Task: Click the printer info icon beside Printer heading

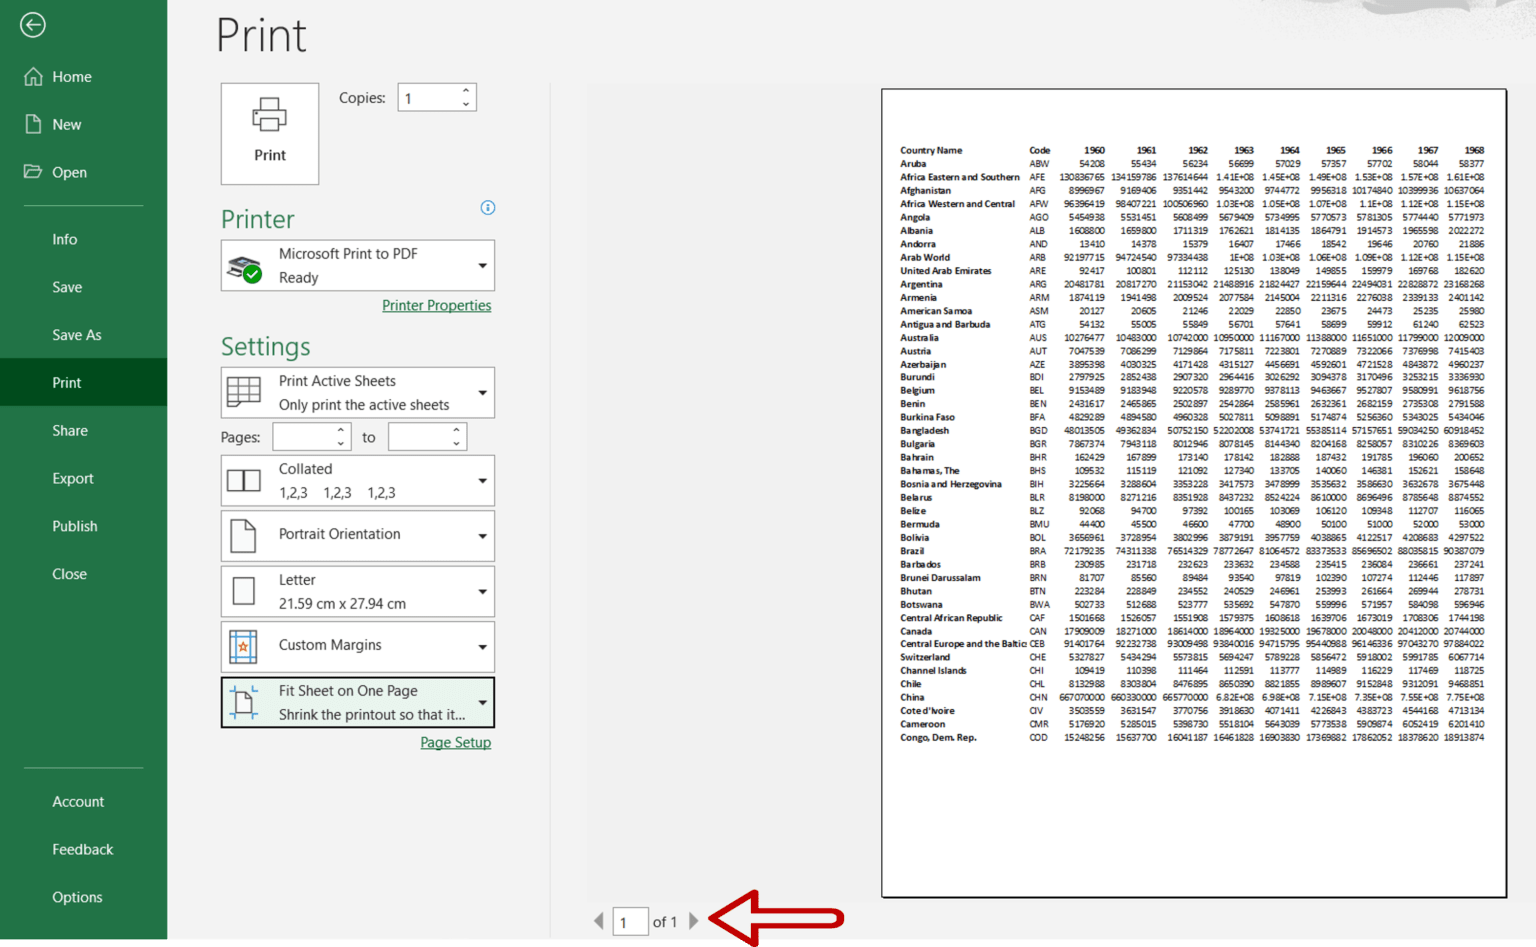Action: coord(488,207)
